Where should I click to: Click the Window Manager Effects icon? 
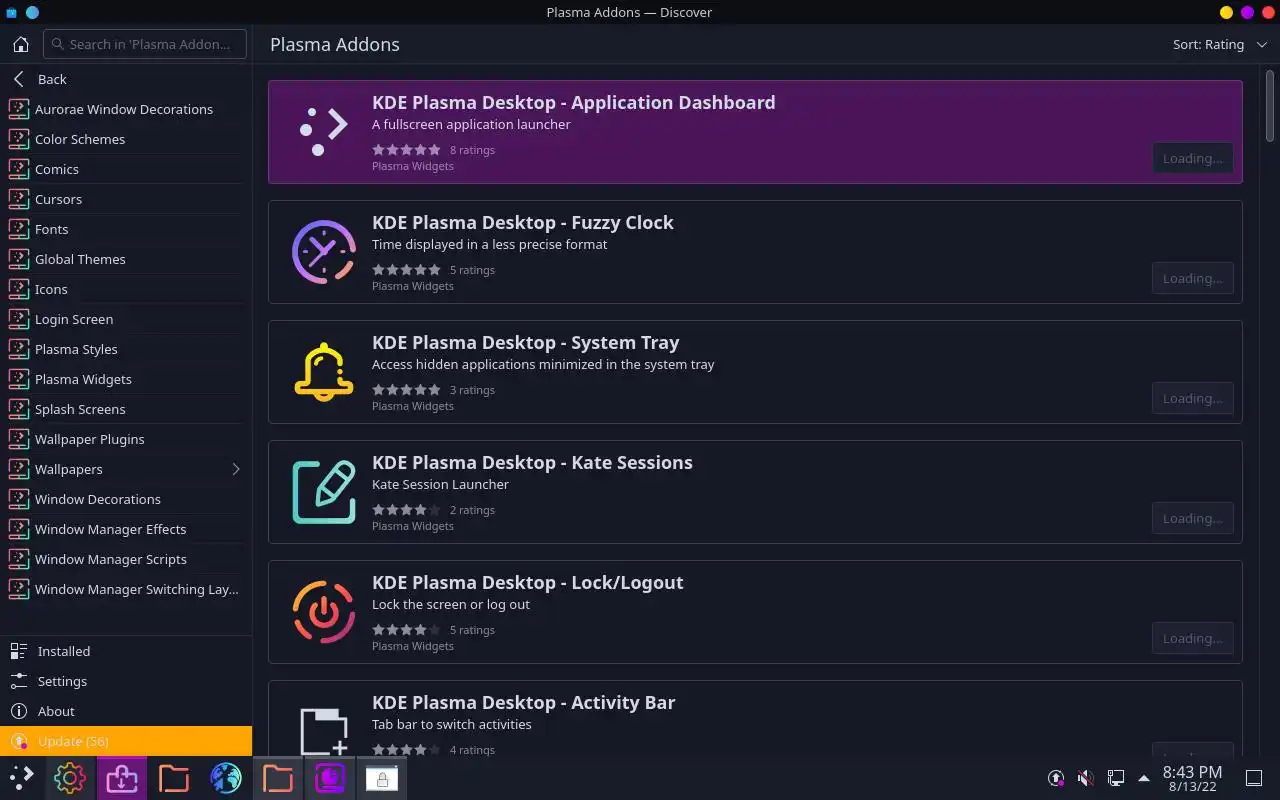18,529
